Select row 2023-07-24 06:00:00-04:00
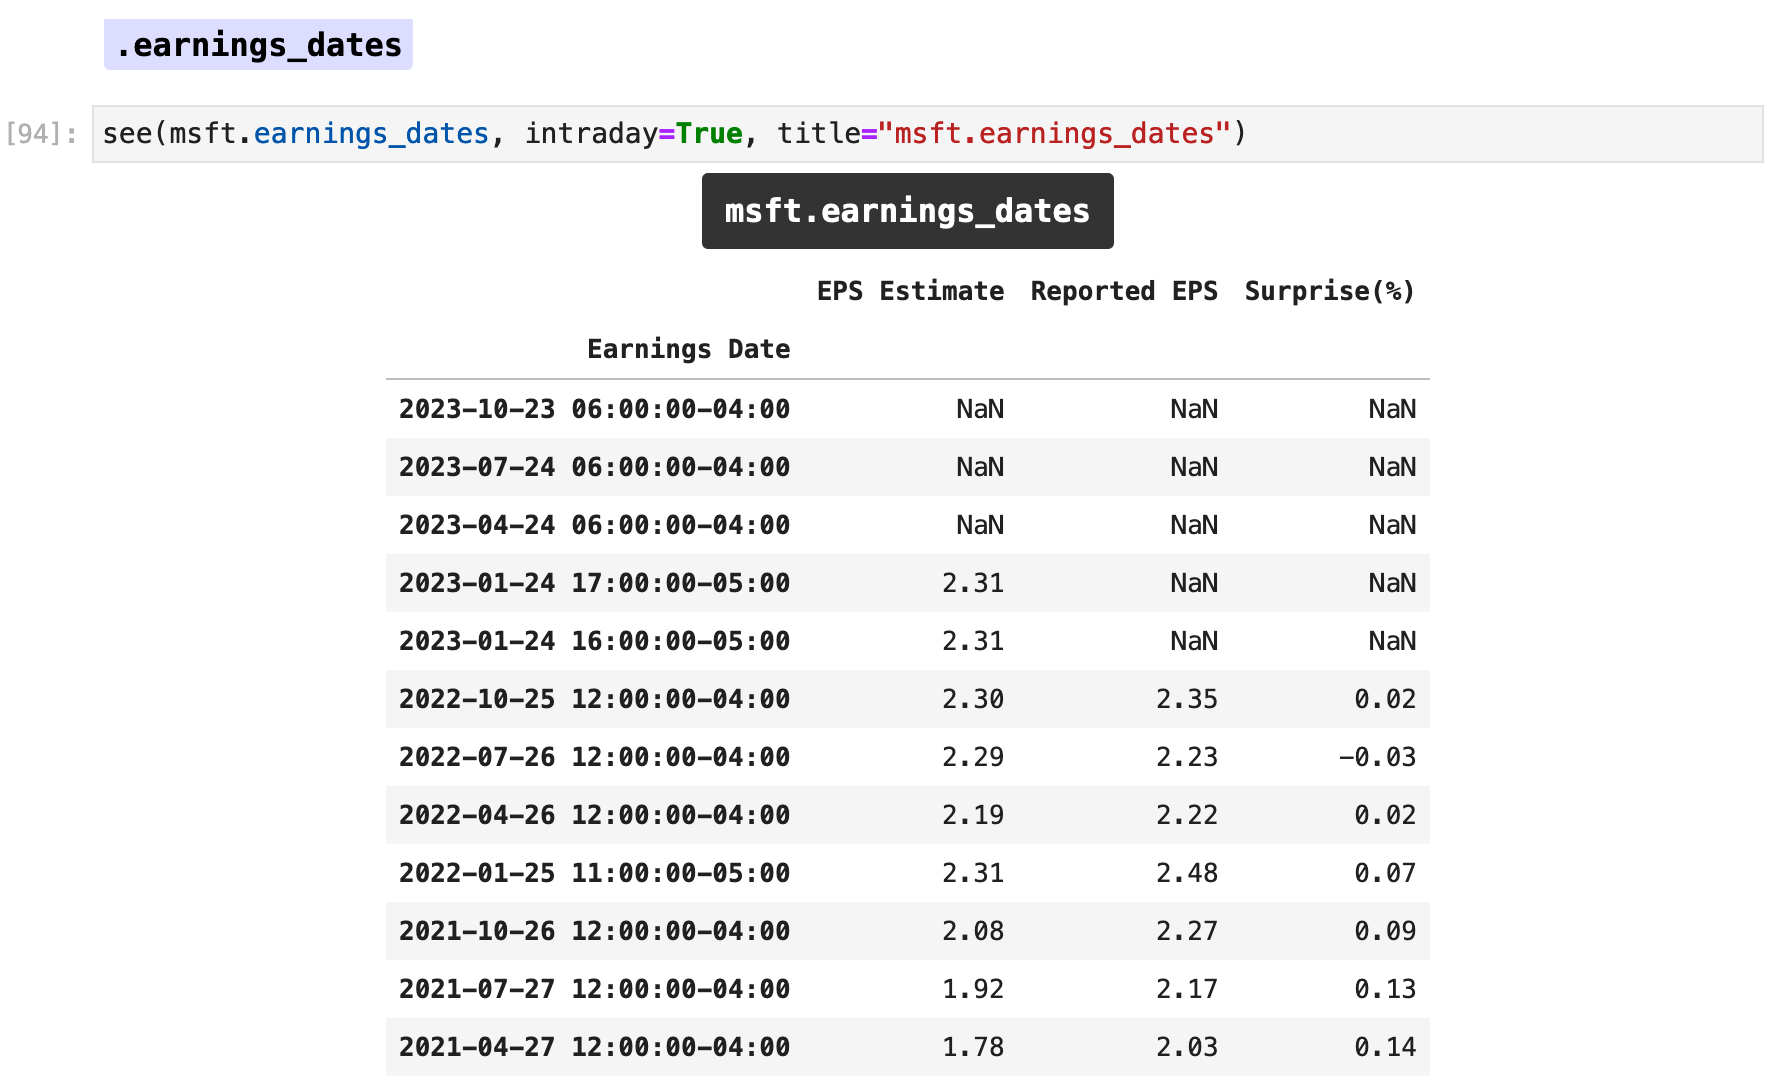1776x1088 pixels. point(907,467)
